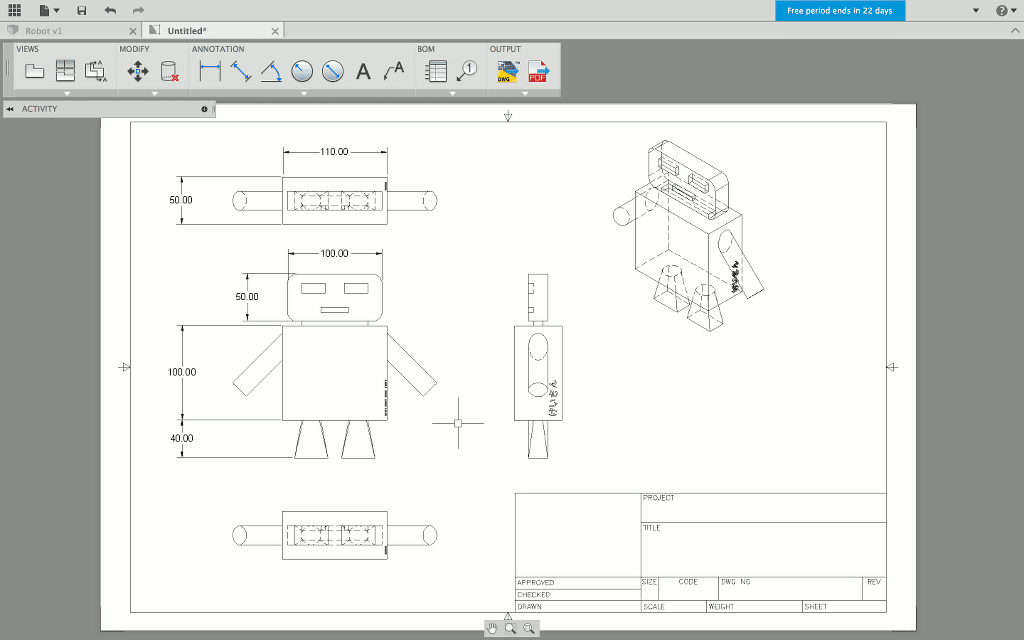Insert a parts list Table
This screenshot has width=1024, height=640.
pos(436,71)
